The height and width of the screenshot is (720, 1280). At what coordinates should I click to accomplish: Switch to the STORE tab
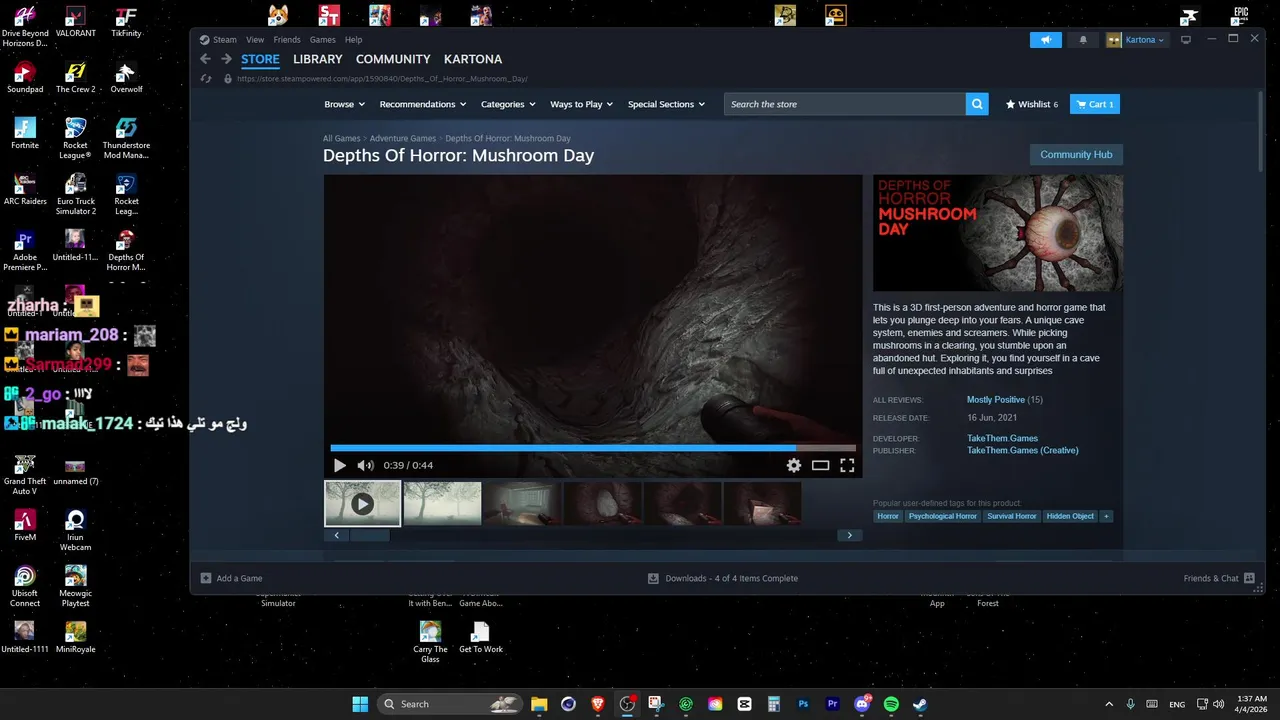pos(260,59)
